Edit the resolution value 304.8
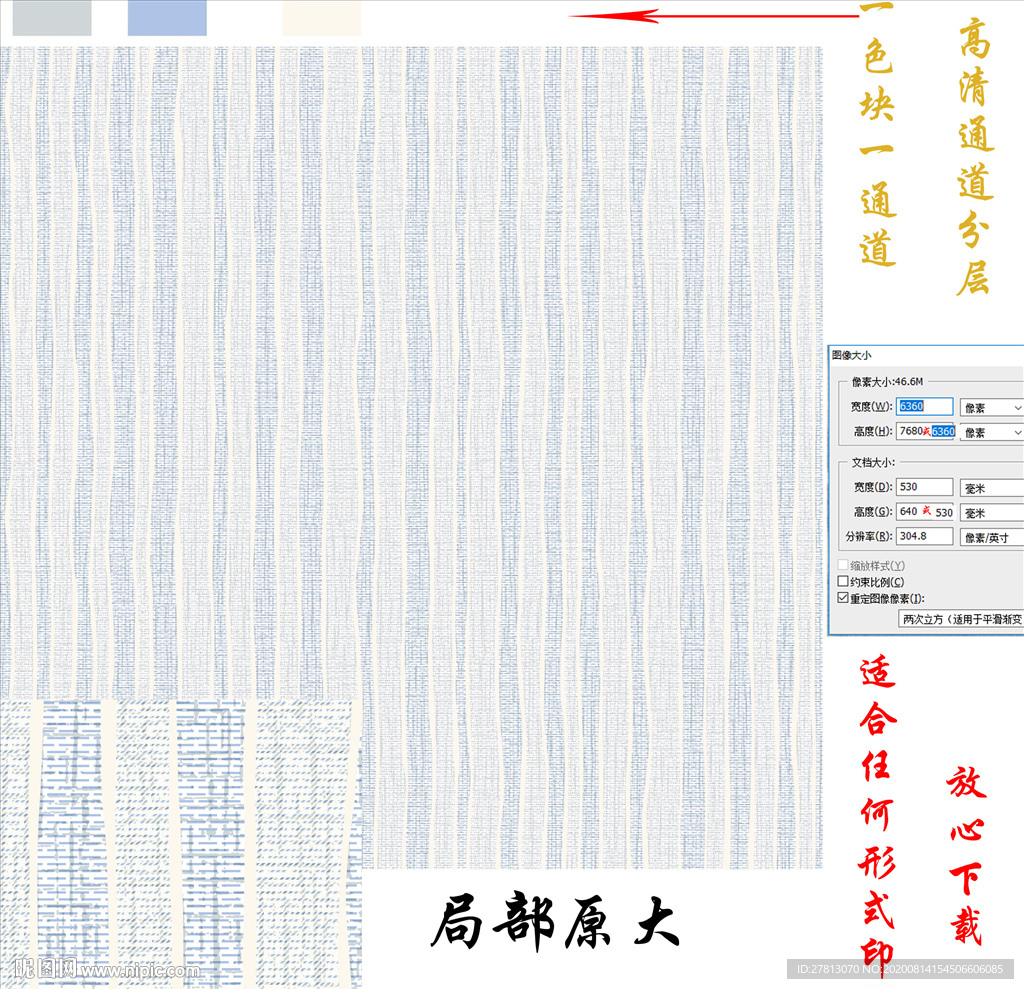This screenshot has height=989, width=1024. click(x=920, y=536)
